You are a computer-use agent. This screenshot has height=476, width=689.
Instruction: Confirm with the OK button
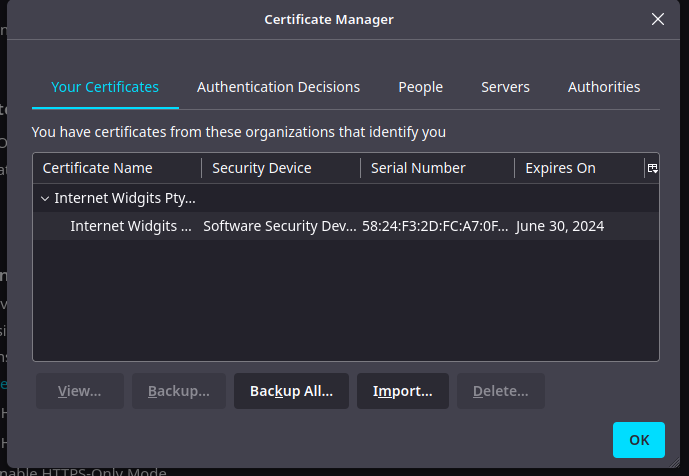639,440
